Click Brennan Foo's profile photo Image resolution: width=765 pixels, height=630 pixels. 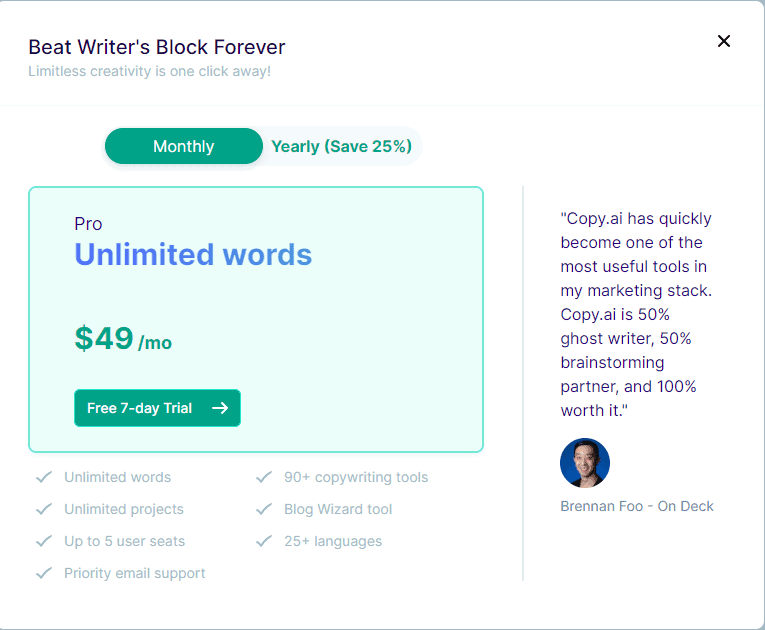[x=585, y=463]
